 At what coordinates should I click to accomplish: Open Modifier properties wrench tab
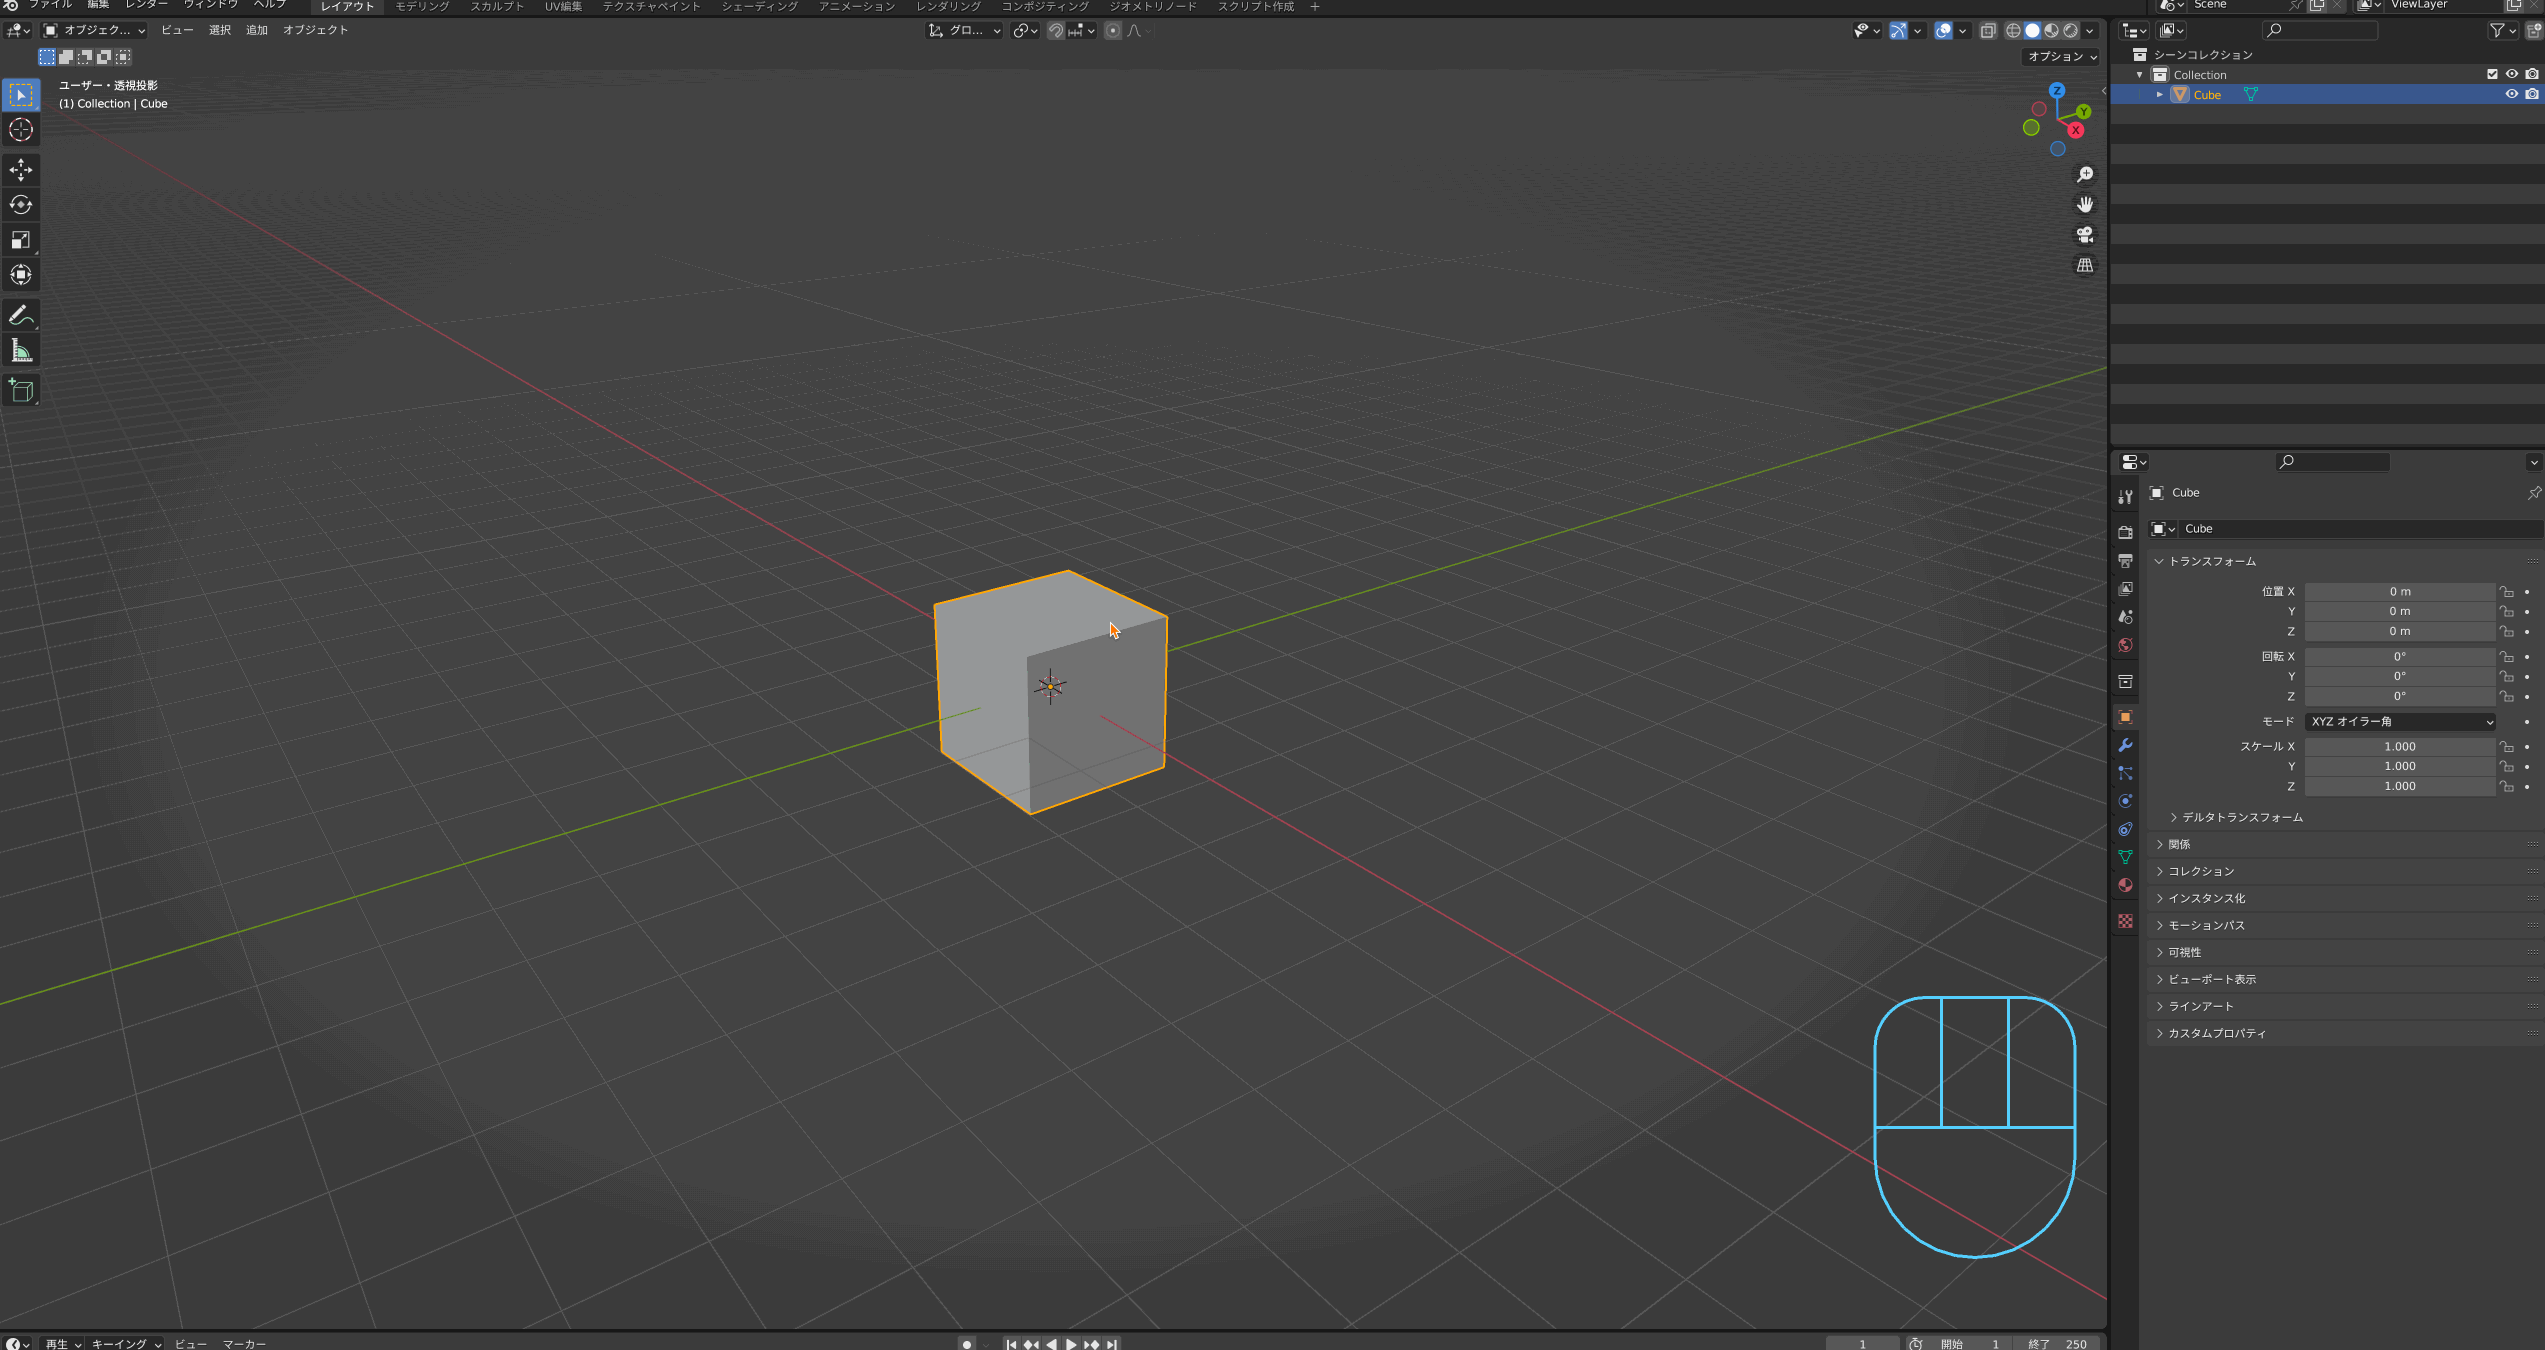pyautogui.click(x=2125, y=745)
